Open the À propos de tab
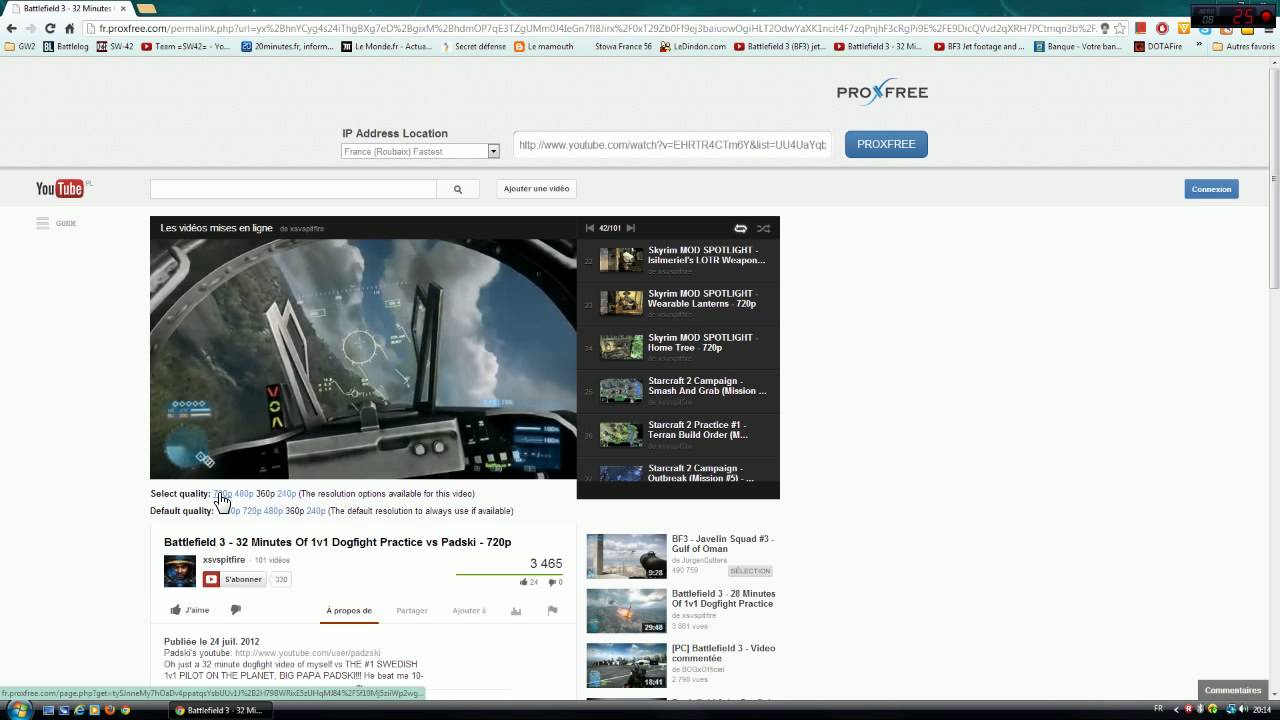The height and width of the screenshot is (720, 1280). coord(349,611)
